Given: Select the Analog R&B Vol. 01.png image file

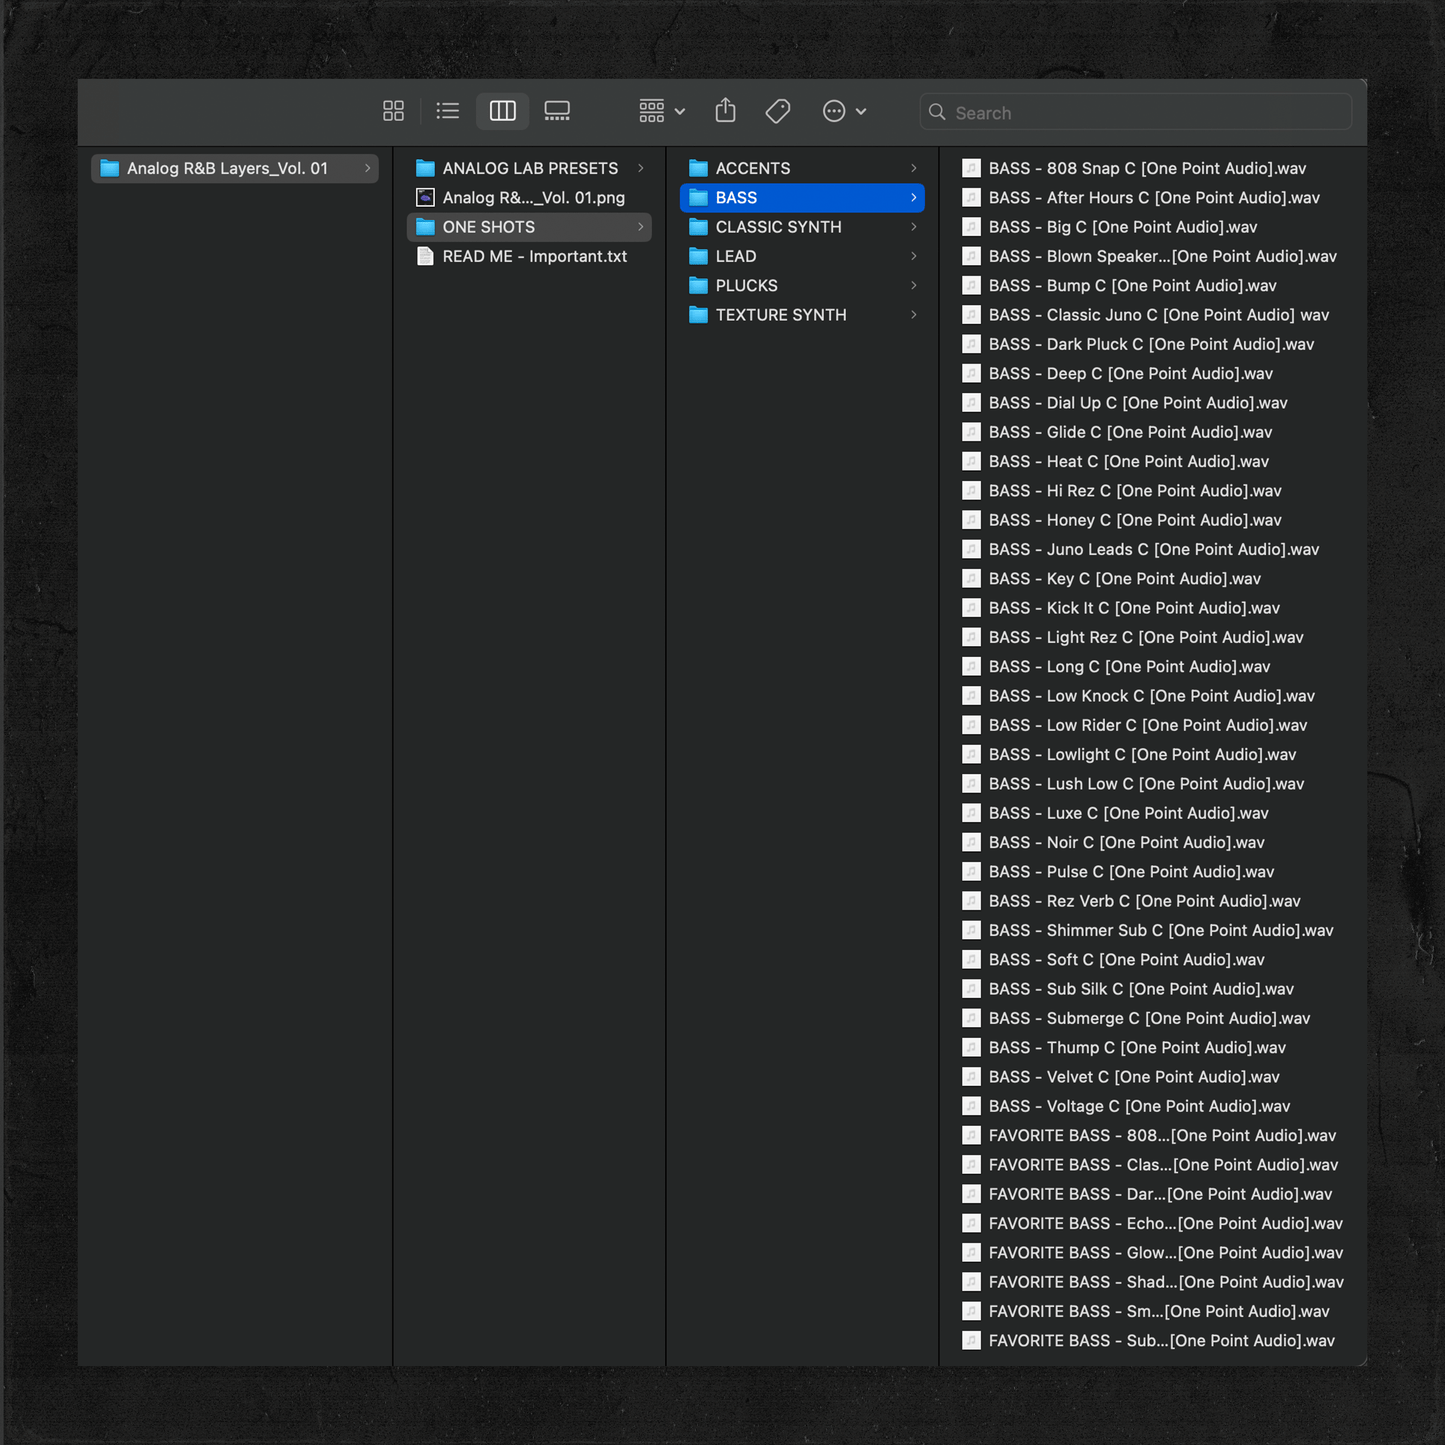Looking at the screenshot, I should pyautogui.click(x=533, y=198).
